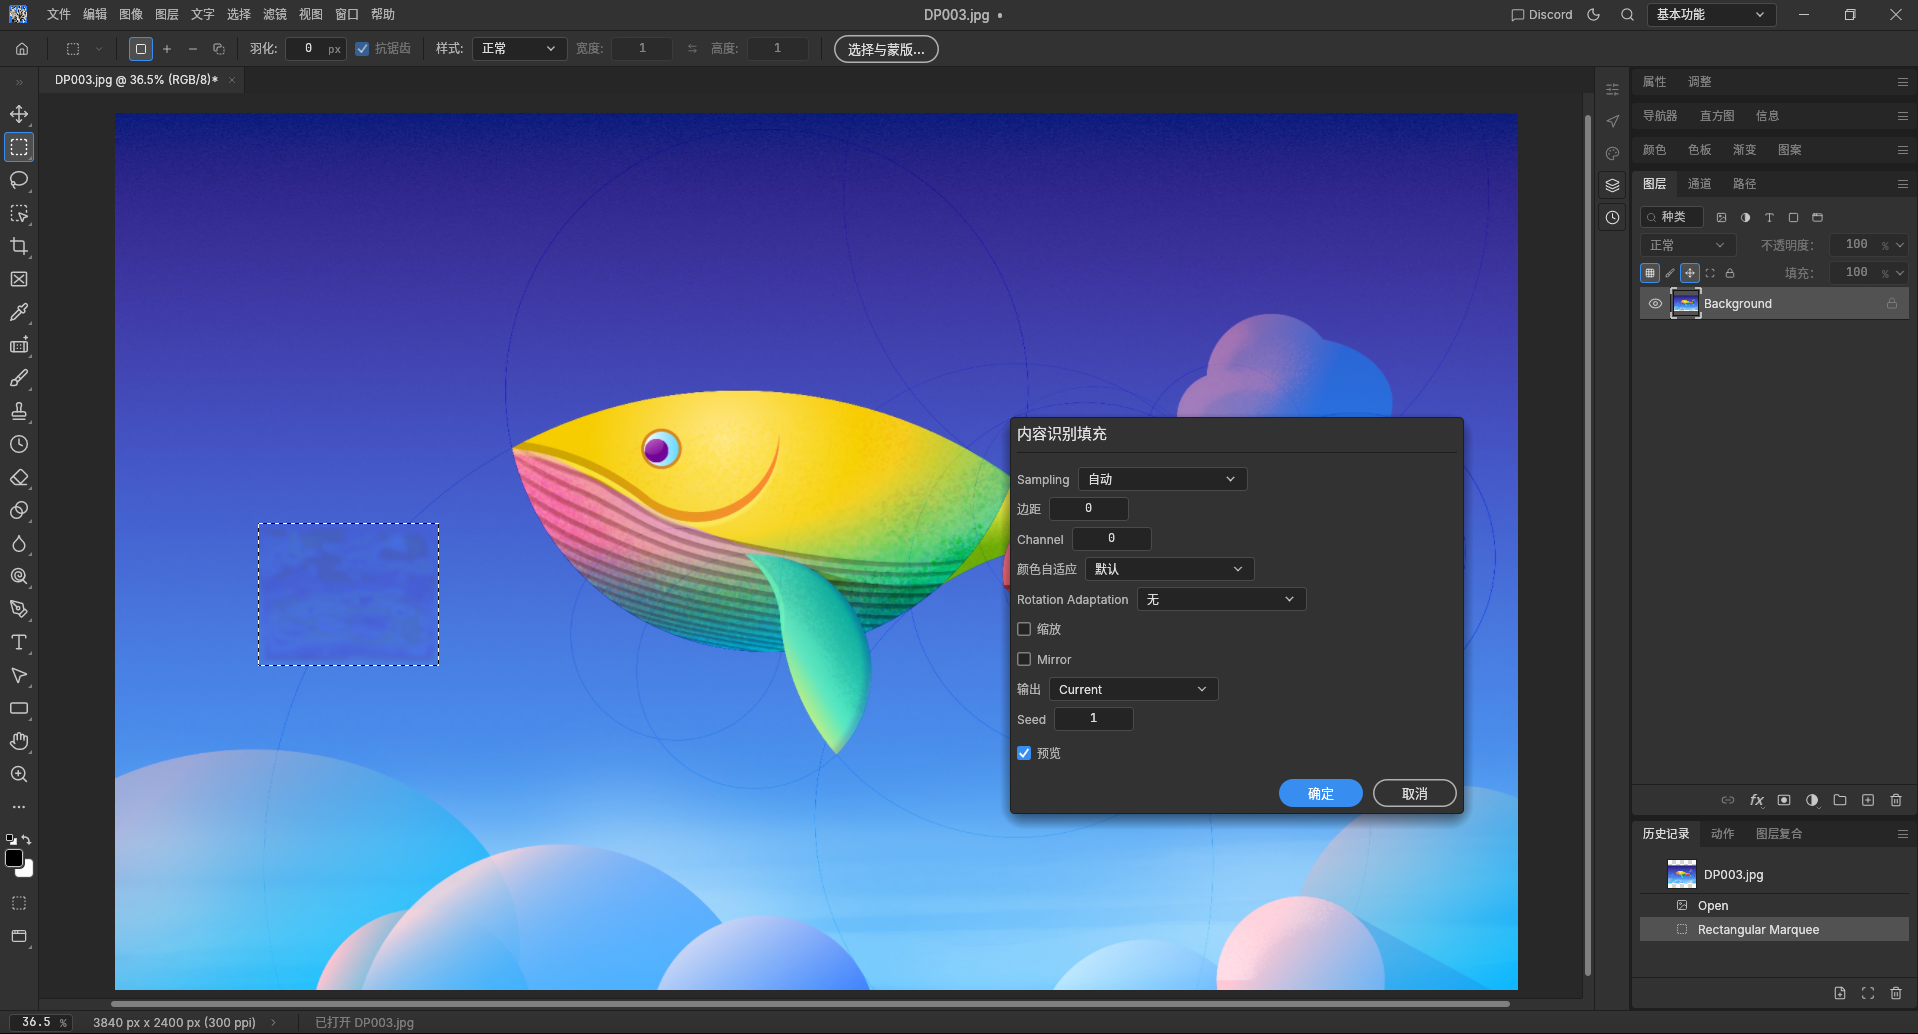Switch to the 动作 tab
Viewport: 1918px width, 1034px height.
coord(1722,834)
